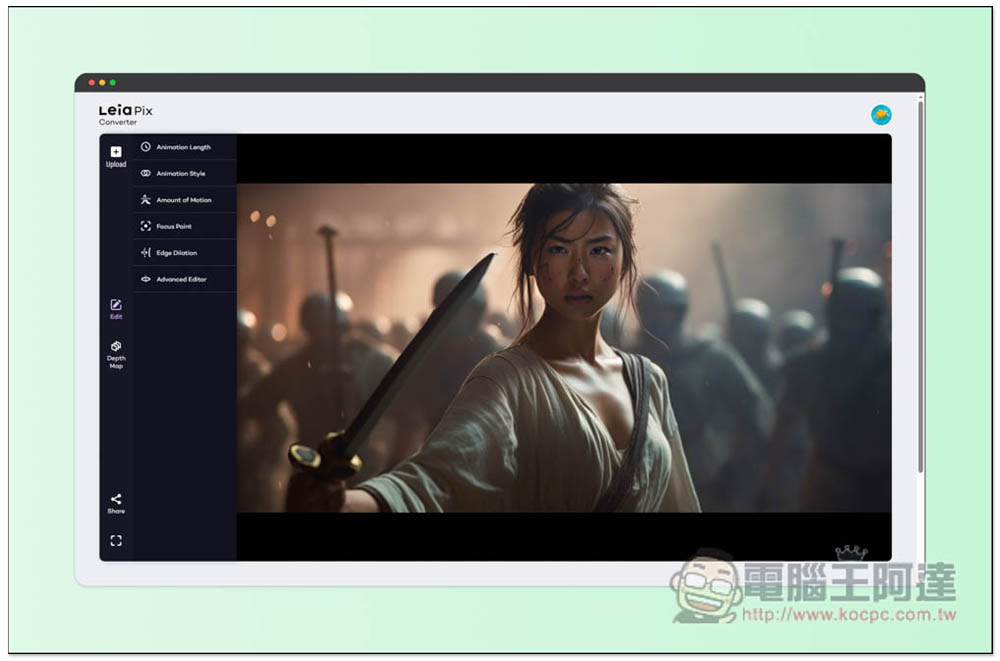
Task: Click the Animation Length clock icon
Action: point(145,147)
